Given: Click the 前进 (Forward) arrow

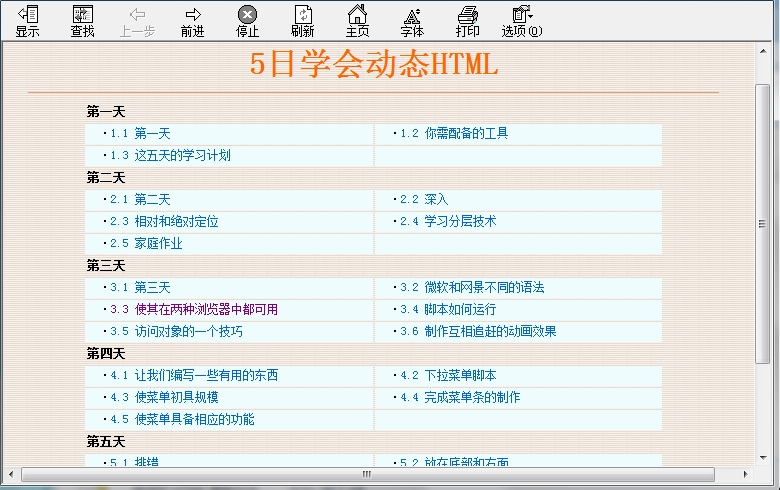Looking at the screenshot, I should point(193,21).
